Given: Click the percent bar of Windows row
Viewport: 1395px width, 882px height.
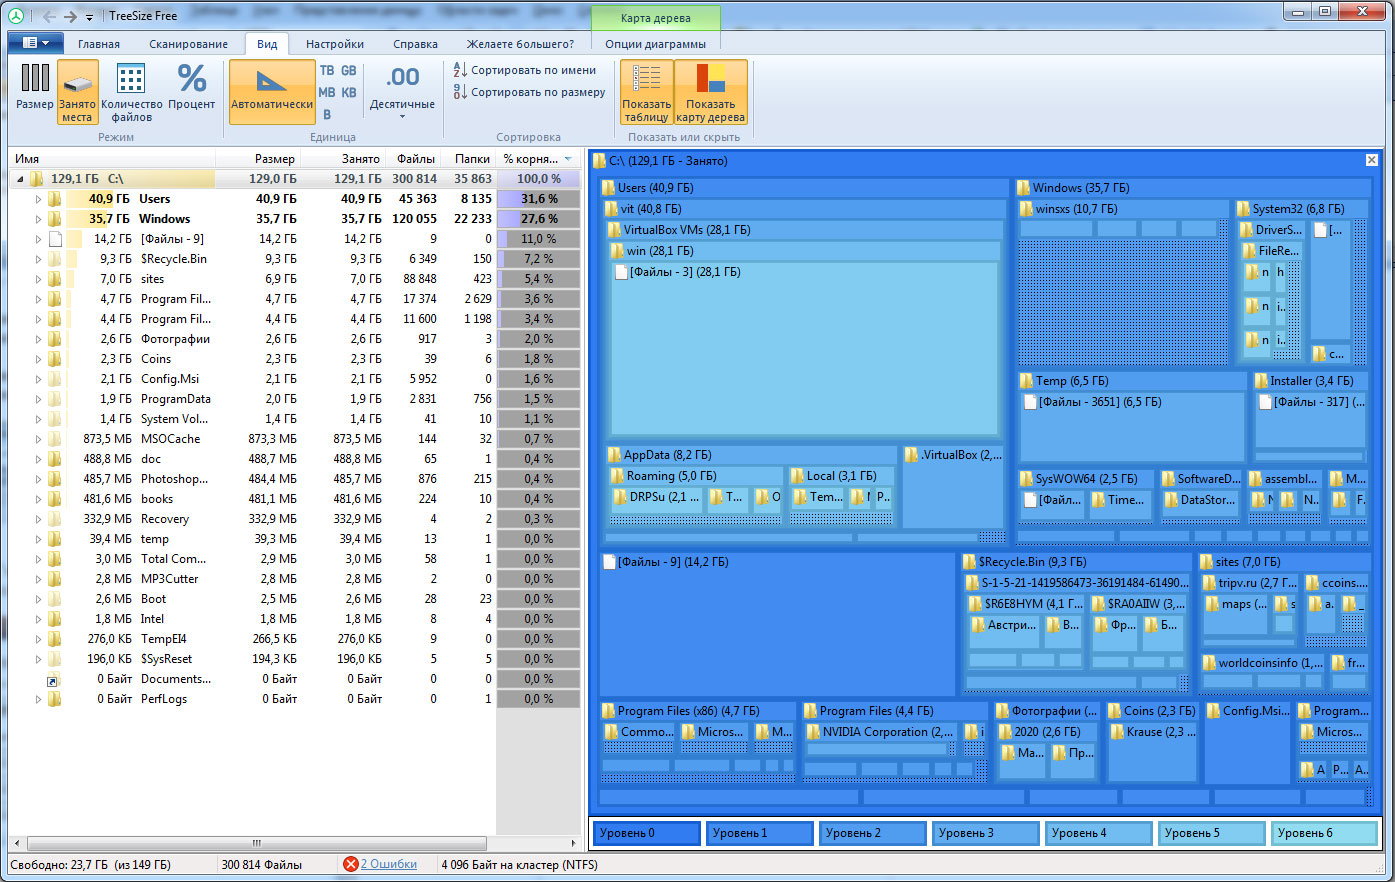Looking at the screenshot, I should click(538, 219).
